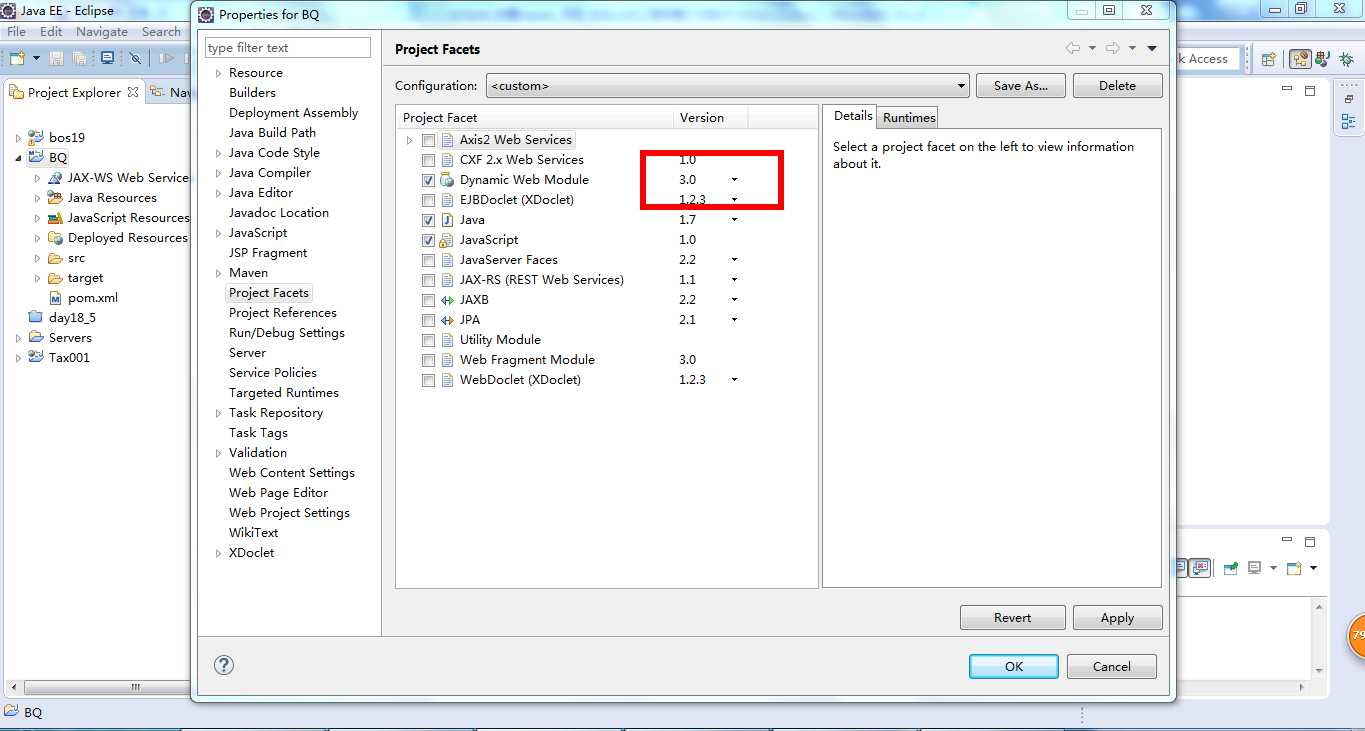Enable Utility Module checkbox
The height and width of the screenshot is (731, 1365).
point(428,340)
